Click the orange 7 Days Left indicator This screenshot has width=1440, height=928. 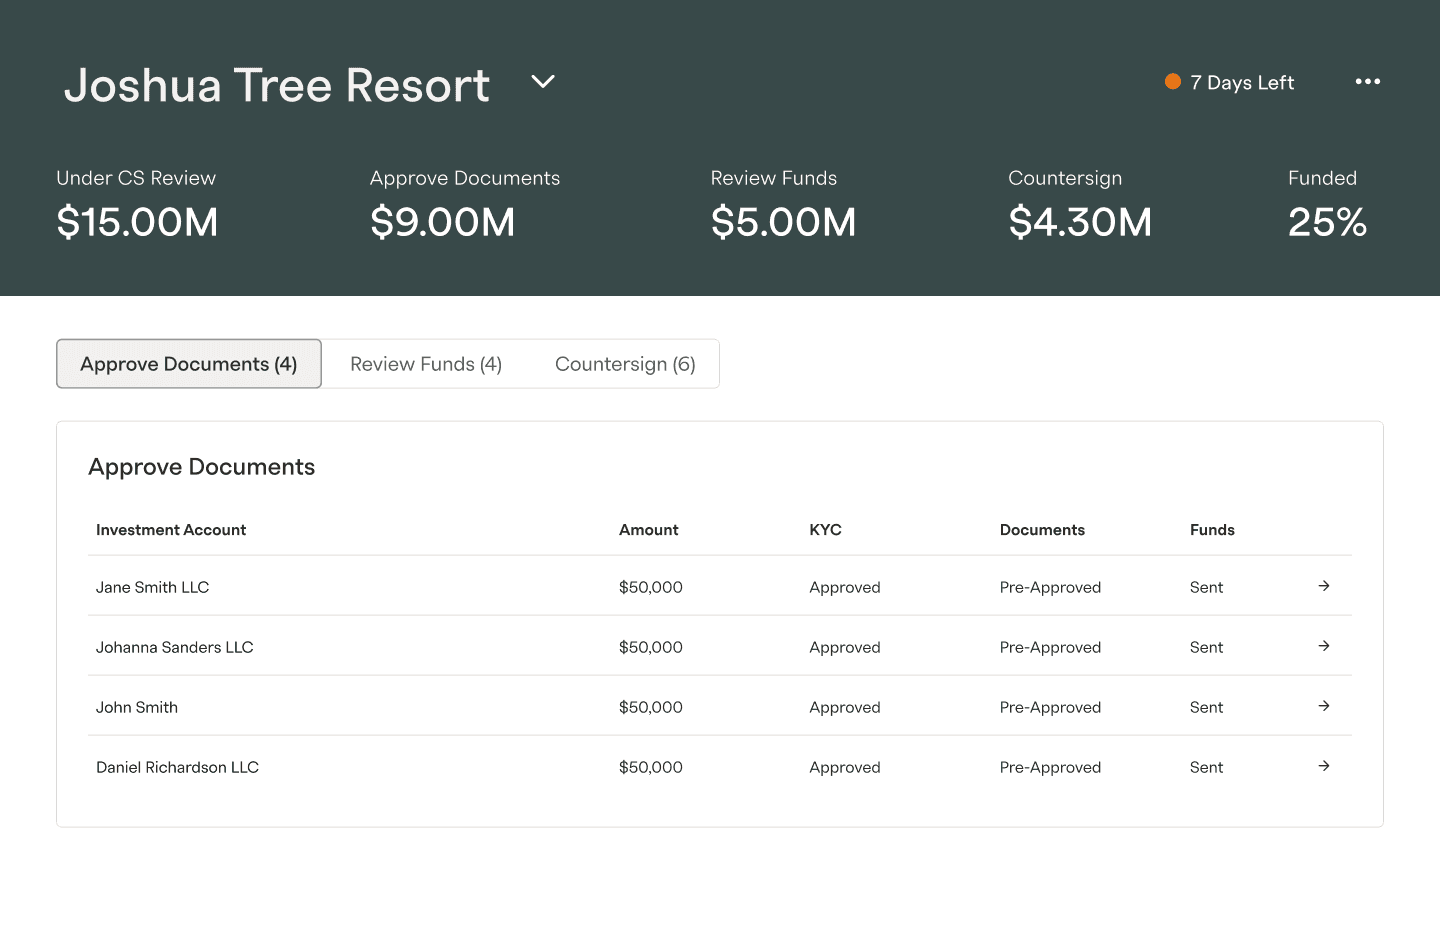tap(1230, 82)
